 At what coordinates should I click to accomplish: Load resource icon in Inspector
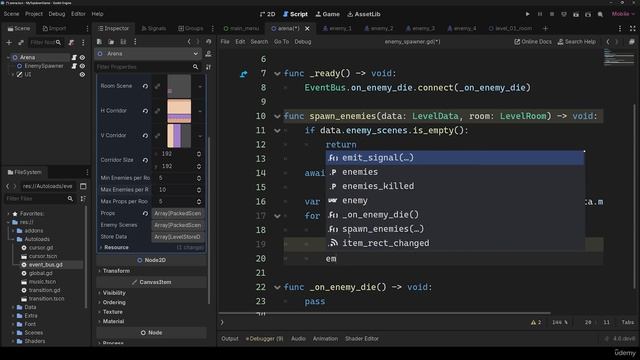point(111,42)
